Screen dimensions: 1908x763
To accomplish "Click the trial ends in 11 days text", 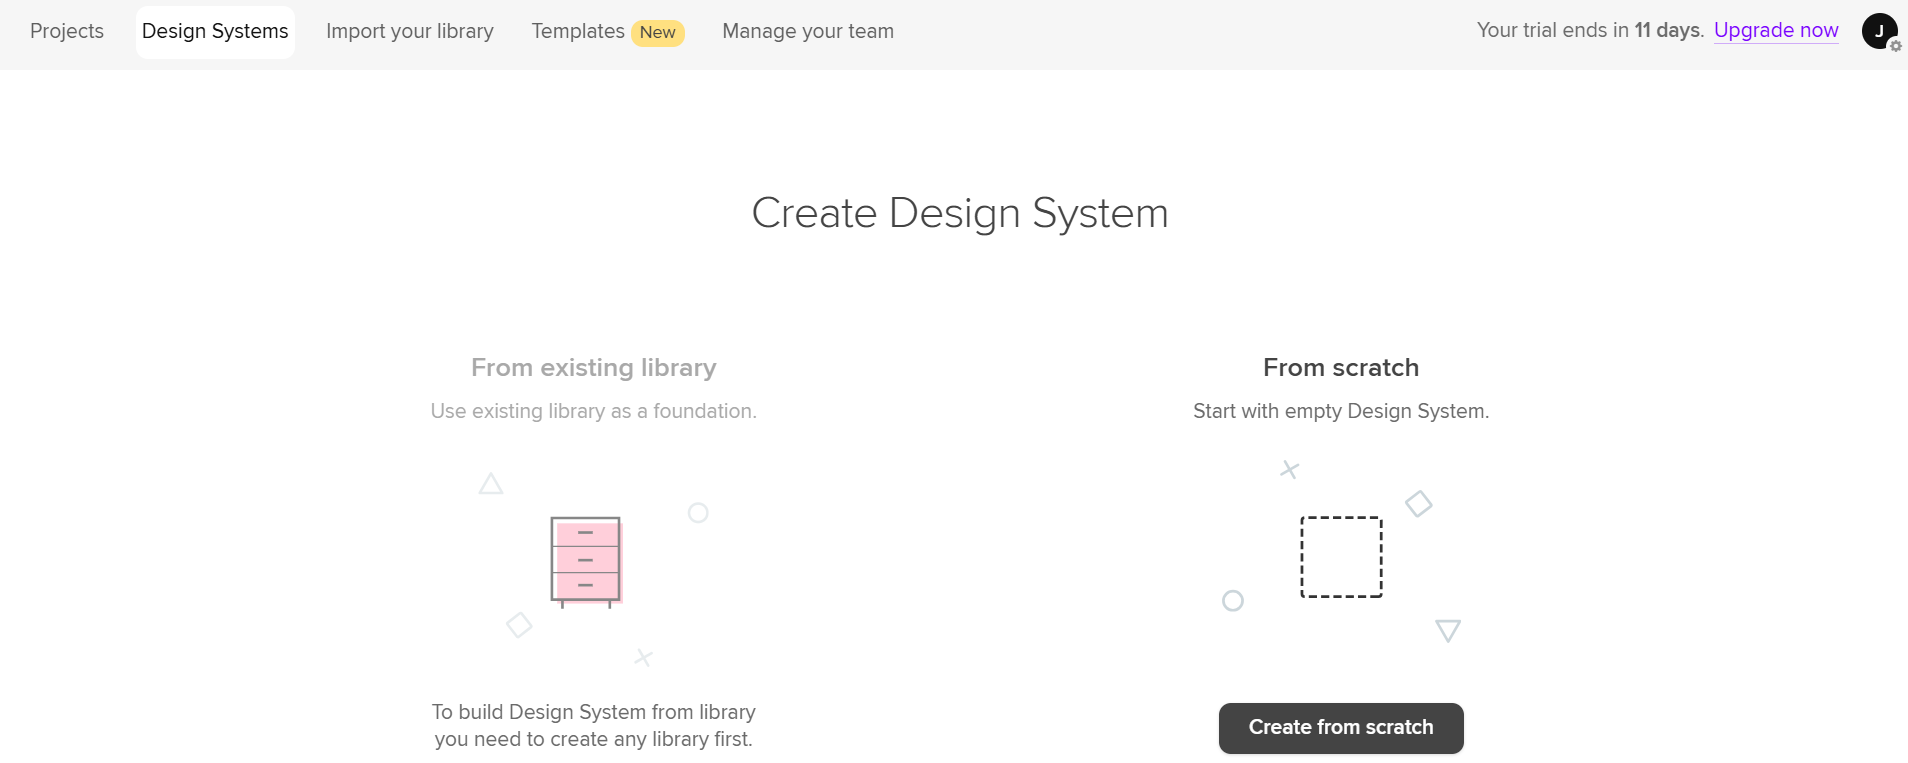I will [x=1589, y=30].
